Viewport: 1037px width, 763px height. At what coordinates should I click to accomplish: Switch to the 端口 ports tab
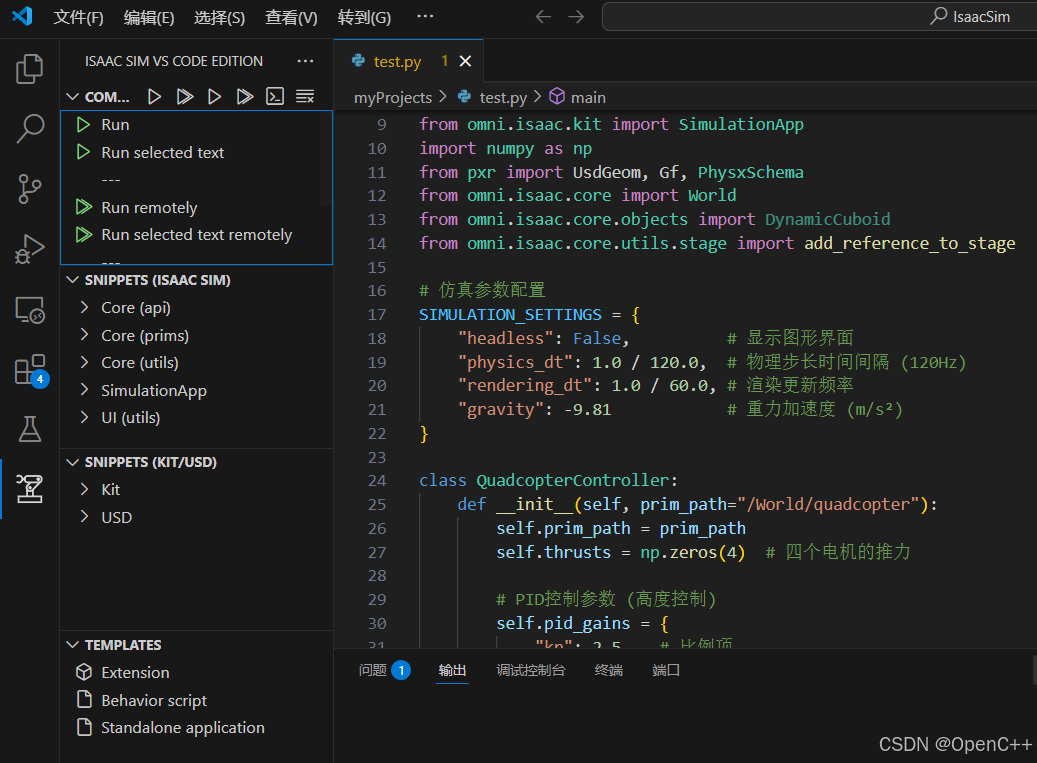click(x=666, y=670)
